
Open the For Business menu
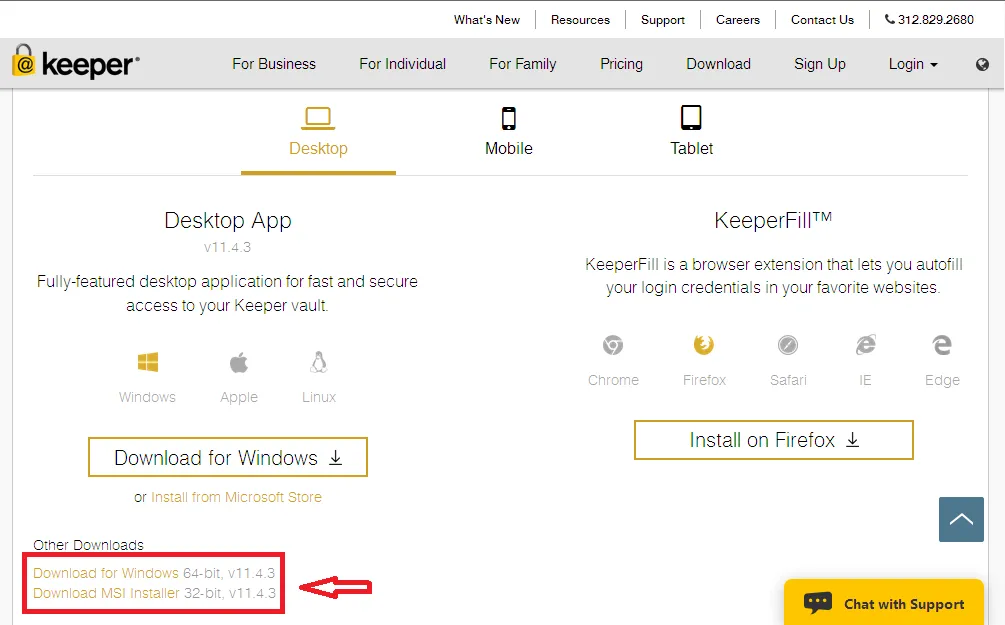coord(274,64)
